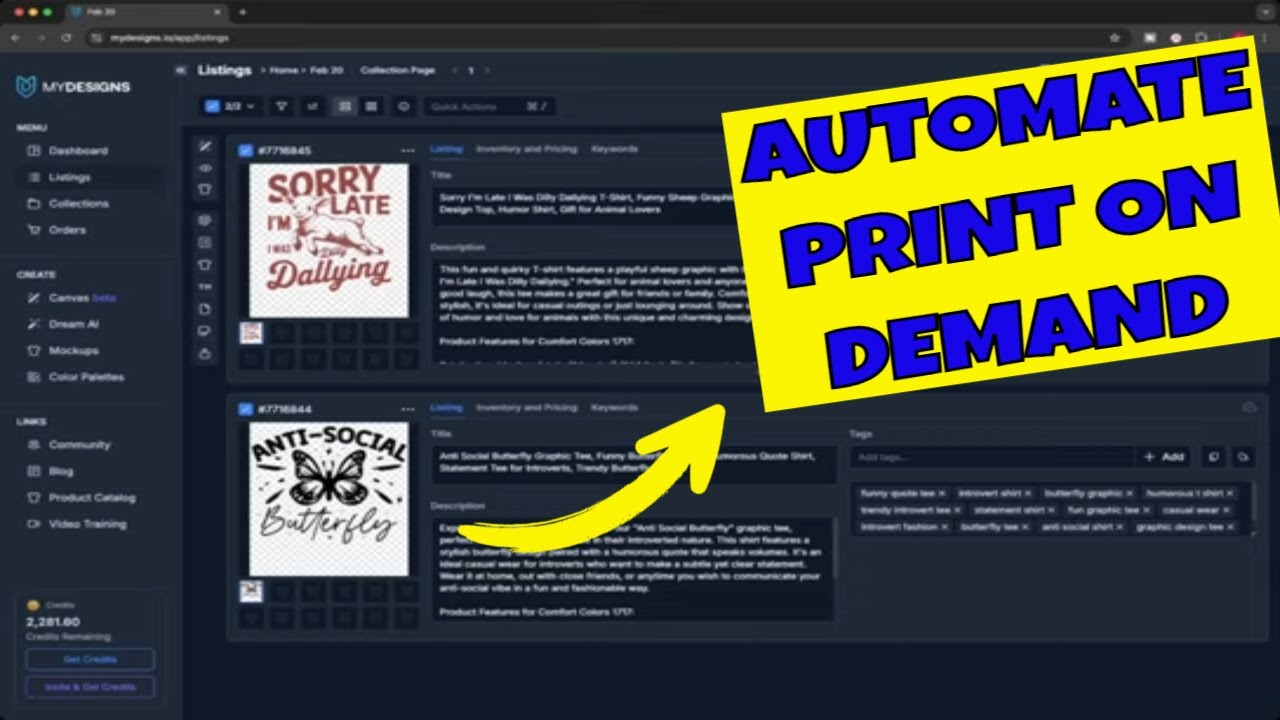This screenshot has height=720, width=1280.
Task: Remove the 'funny quote tee' tag
Action: click(x=941, y=493)
